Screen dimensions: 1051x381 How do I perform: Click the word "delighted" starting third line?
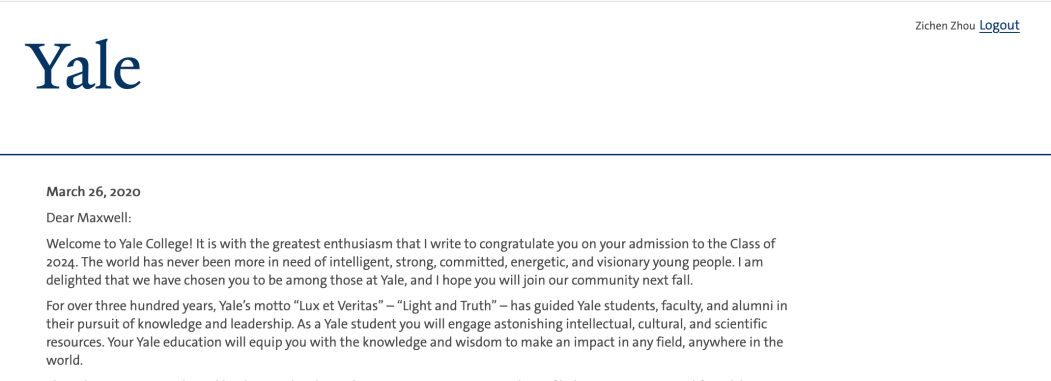(x=72, y=278)
